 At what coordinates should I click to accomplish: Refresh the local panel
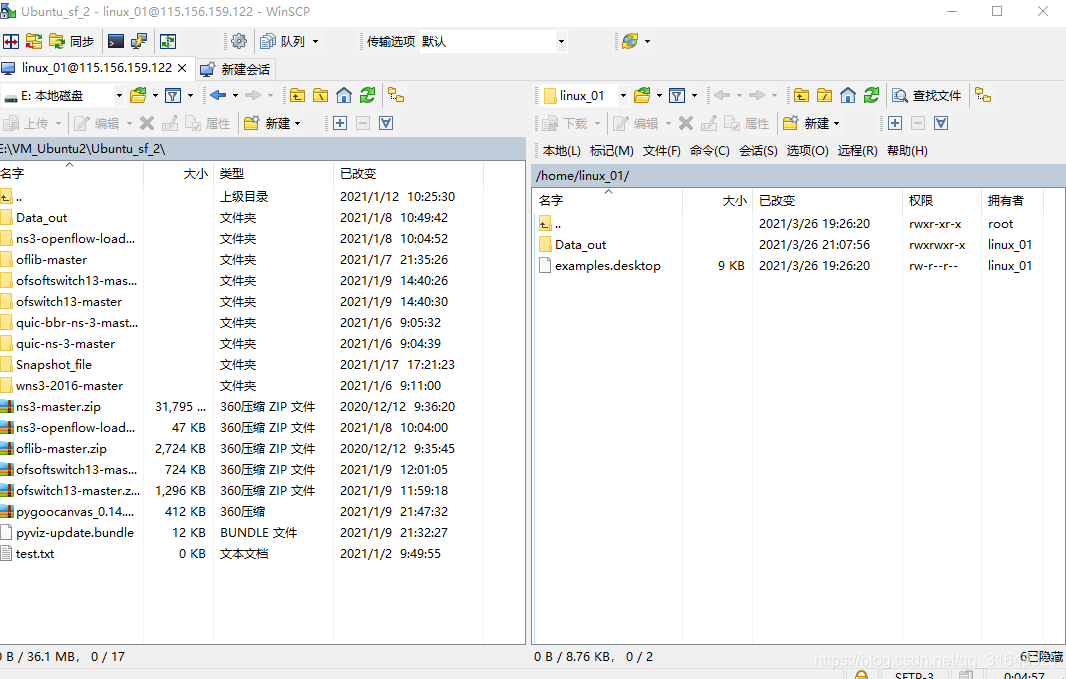[x=367, y=96]
